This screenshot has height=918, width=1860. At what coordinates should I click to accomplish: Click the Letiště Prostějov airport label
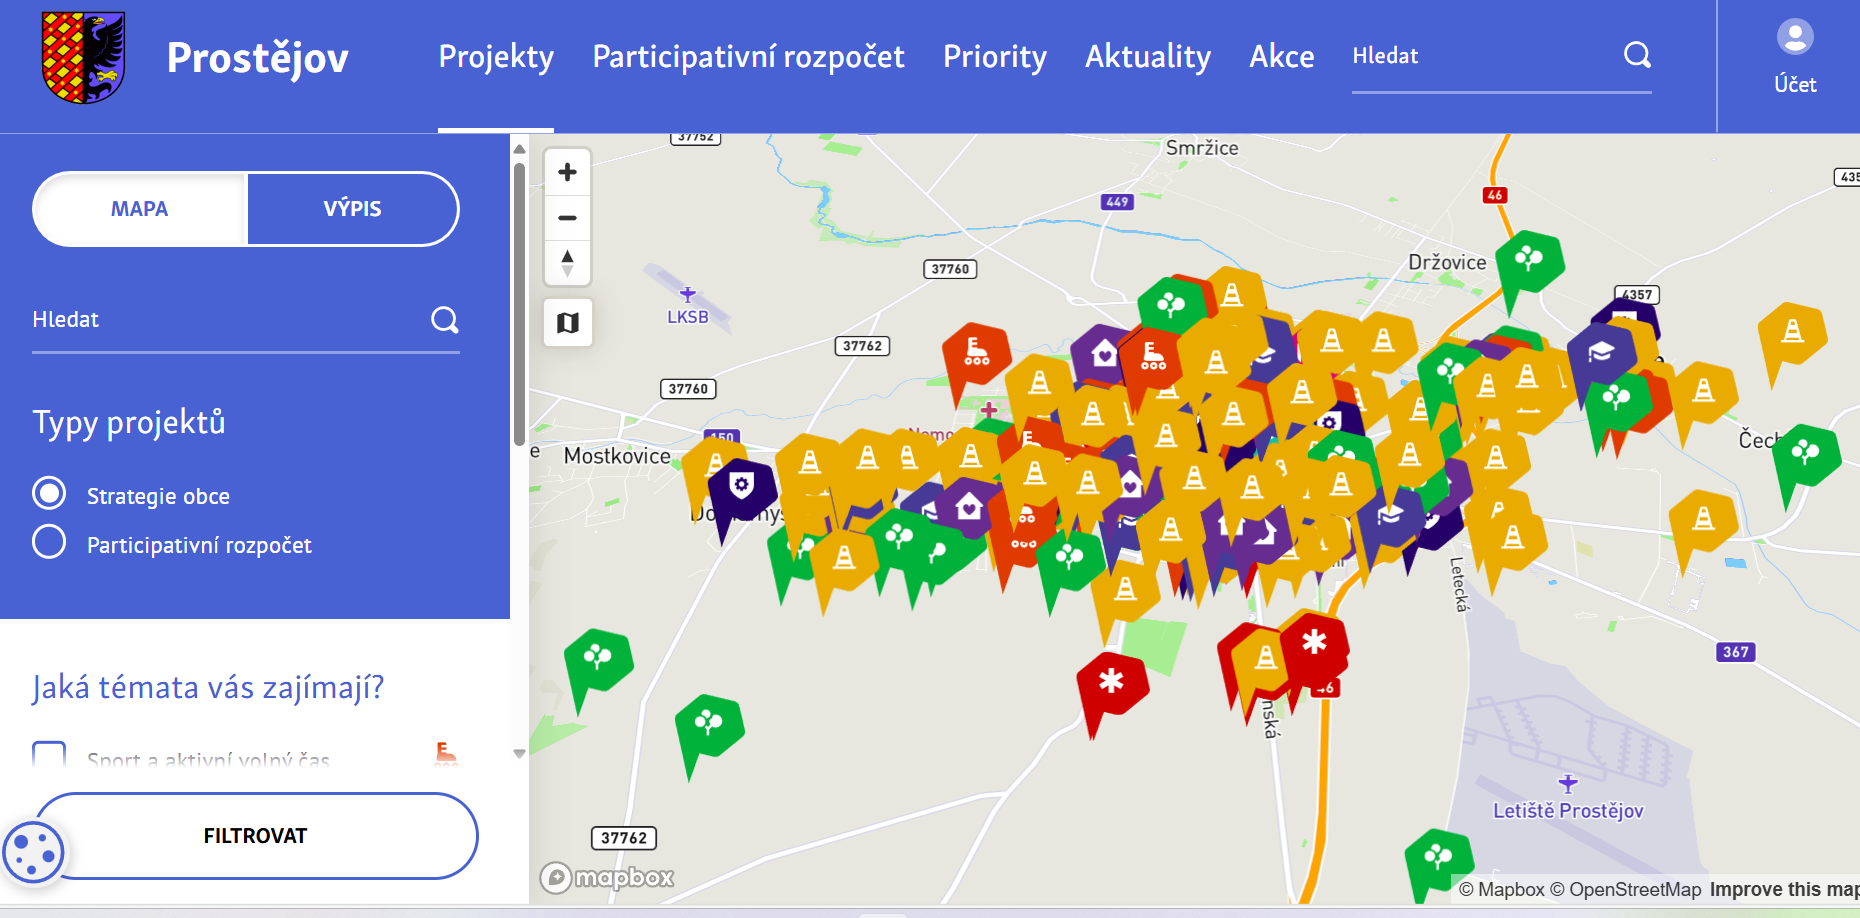[1568, 811]
